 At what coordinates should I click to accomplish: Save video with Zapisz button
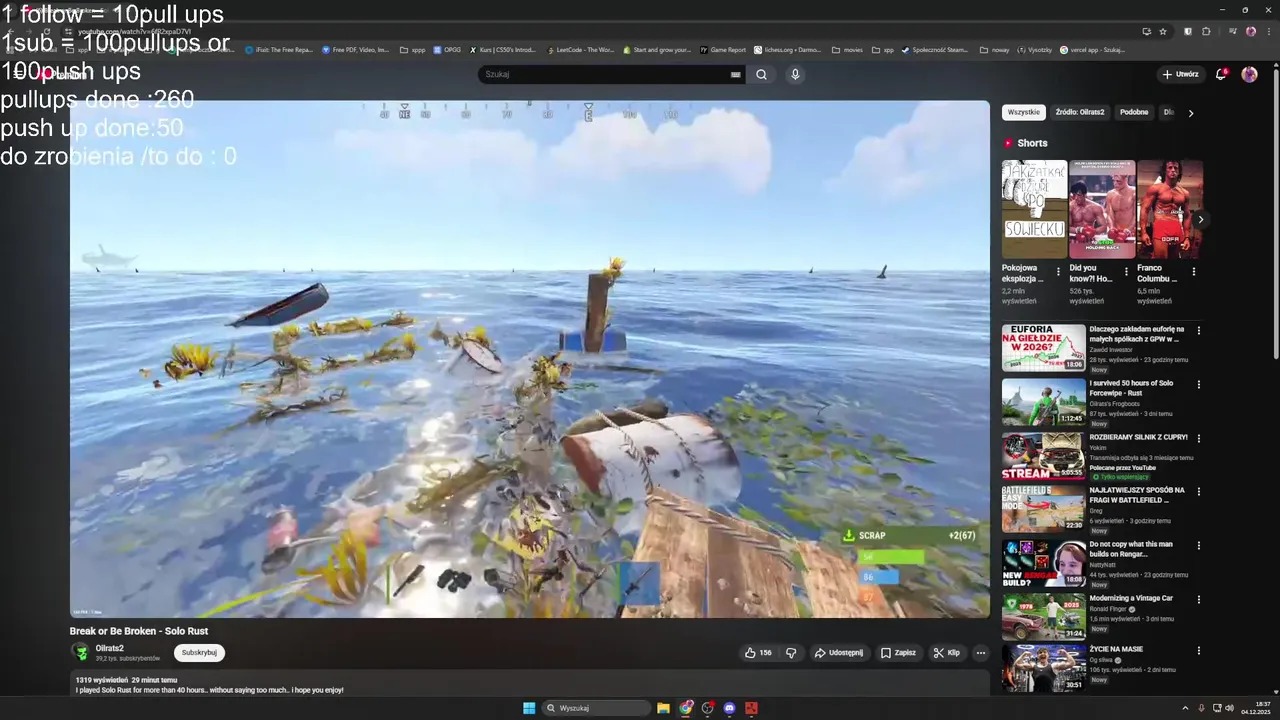(x=898, y=653)
